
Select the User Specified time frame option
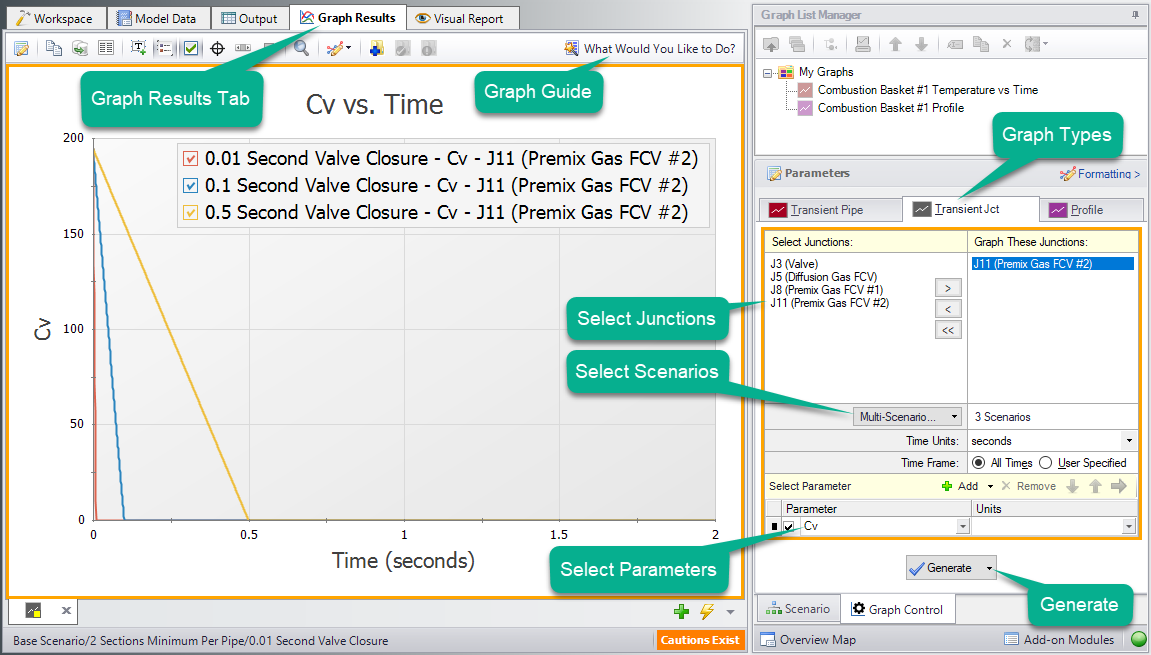pyautogui.click(x=1045, y=463)
